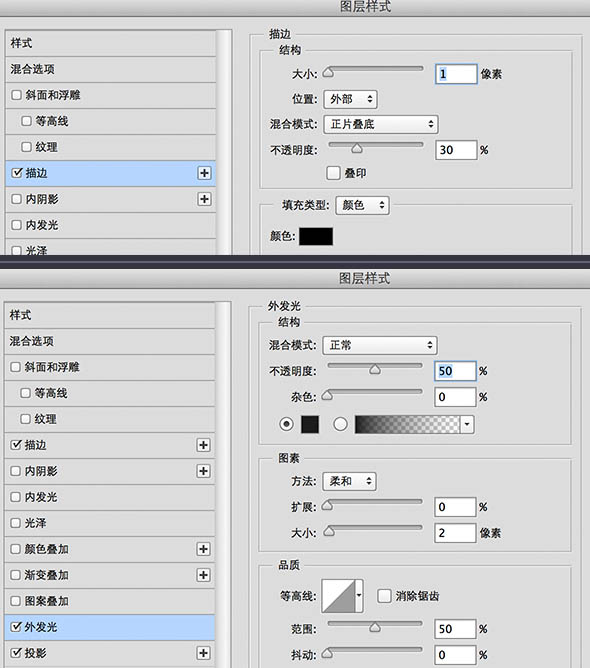Click 范围 field with value 50

455,629
